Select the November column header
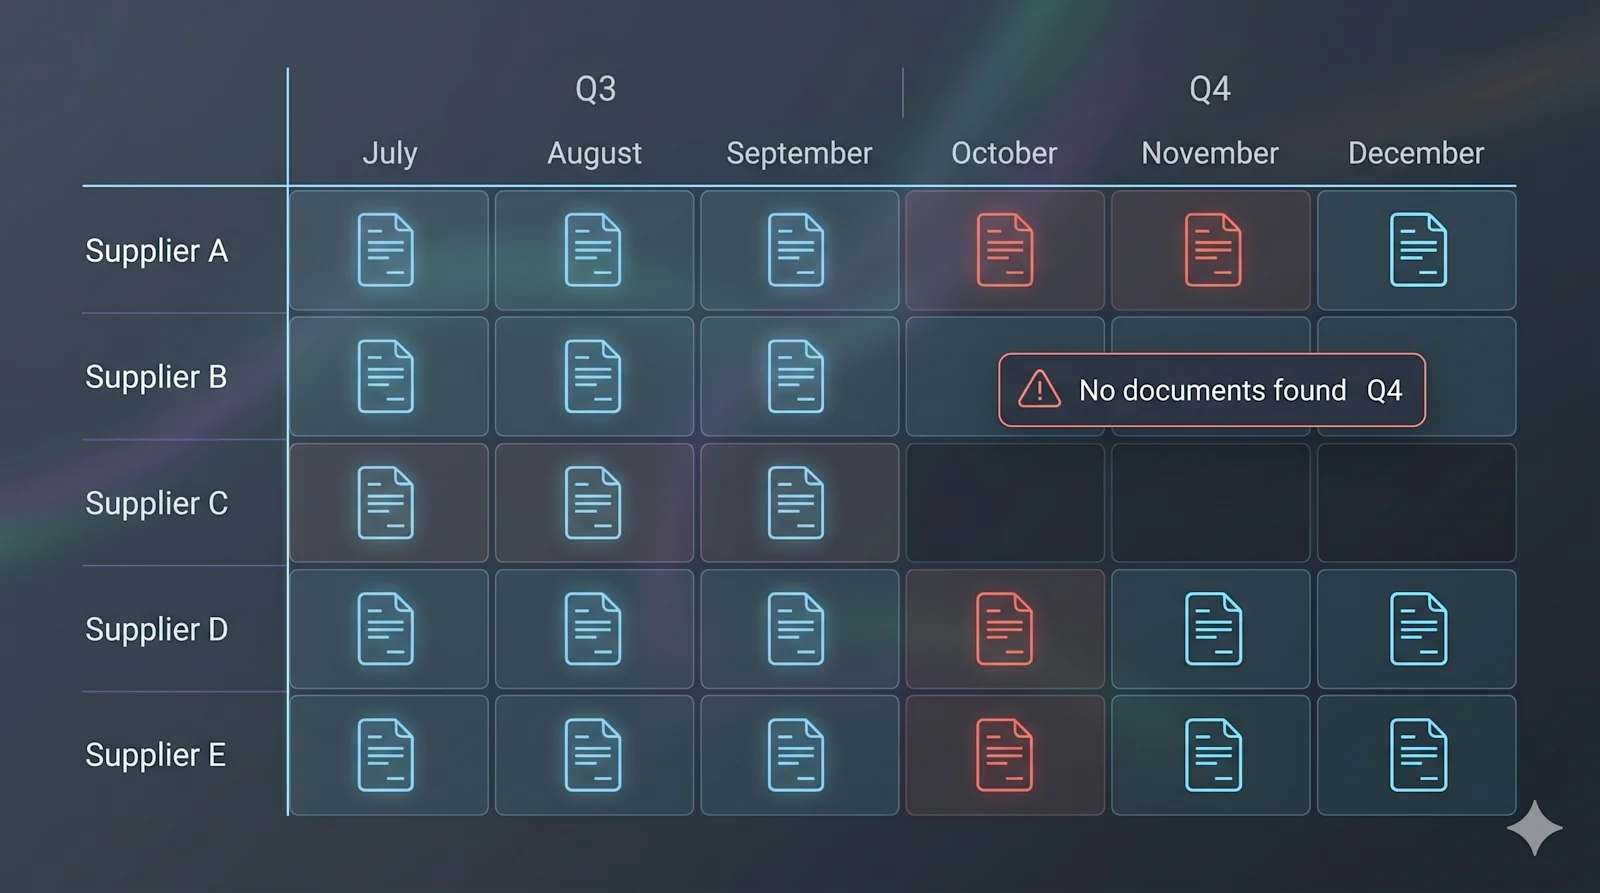The width and height of the screenshot is (1600, 893). (x=1210, y=153)
